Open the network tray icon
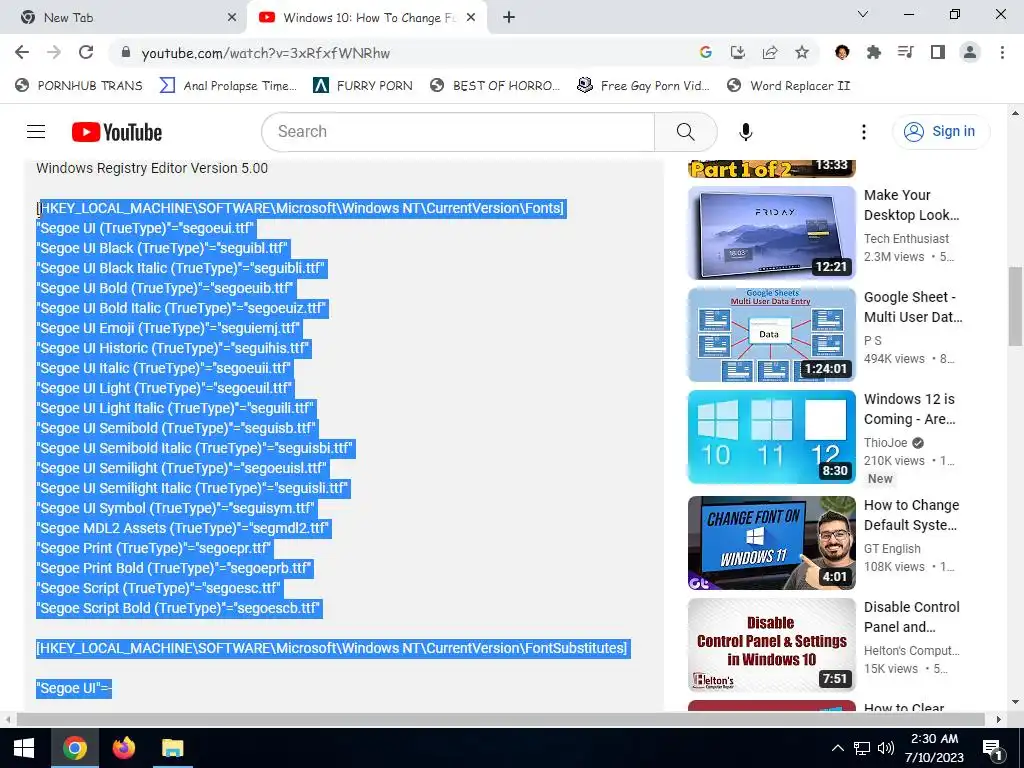 click(x=862, y=748)
